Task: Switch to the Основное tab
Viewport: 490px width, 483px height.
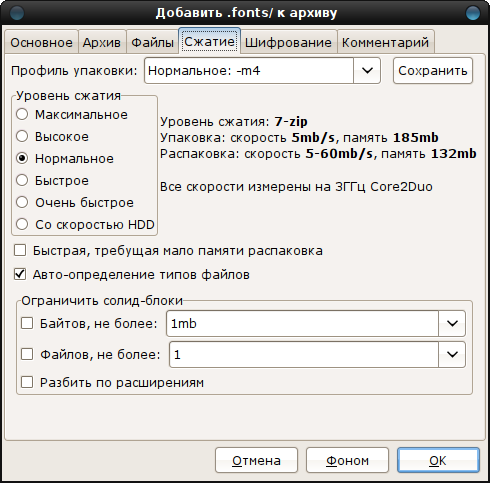Action: (41, 42)
